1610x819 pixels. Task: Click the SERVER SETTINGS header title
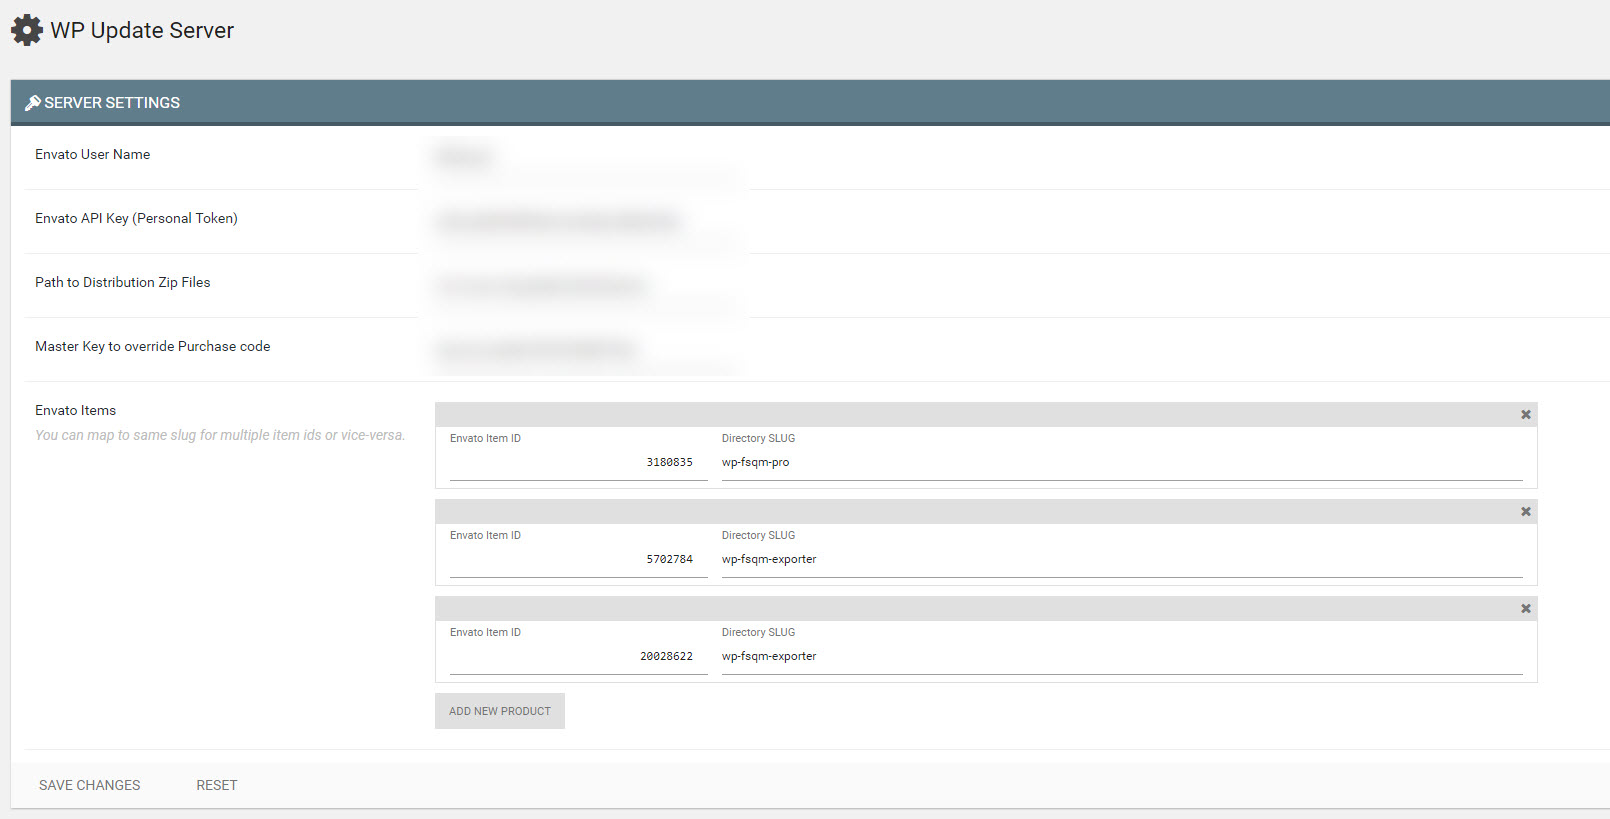(x=112, y=103)
